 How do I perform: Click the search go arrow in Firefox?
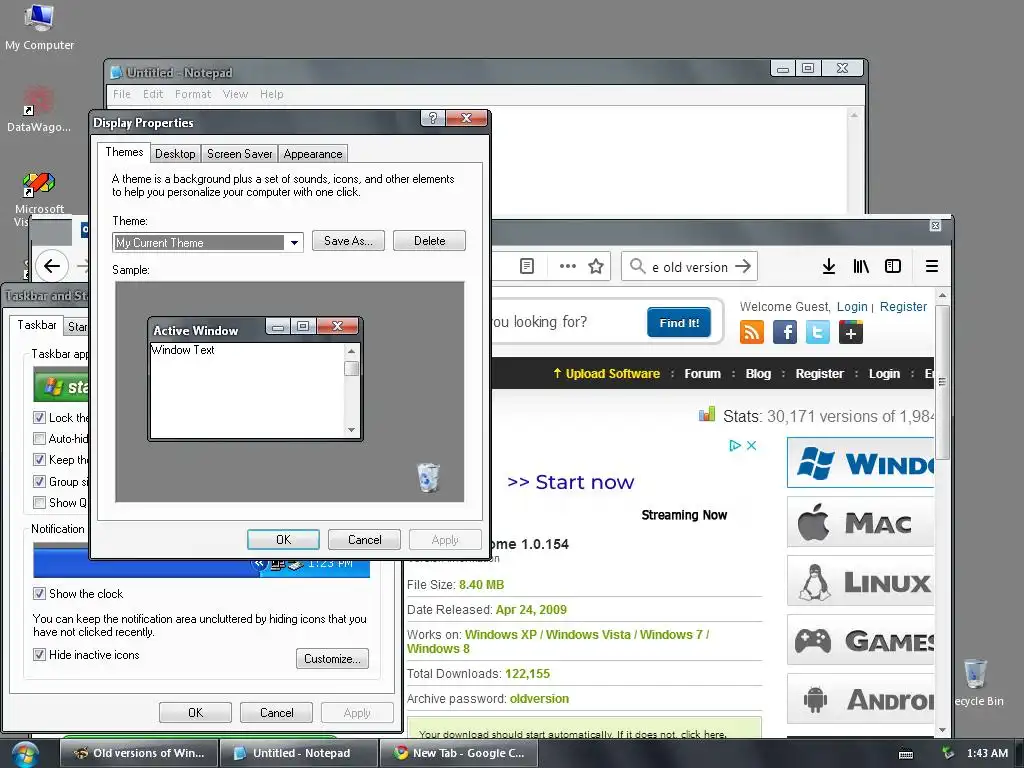tap(743, 266)
